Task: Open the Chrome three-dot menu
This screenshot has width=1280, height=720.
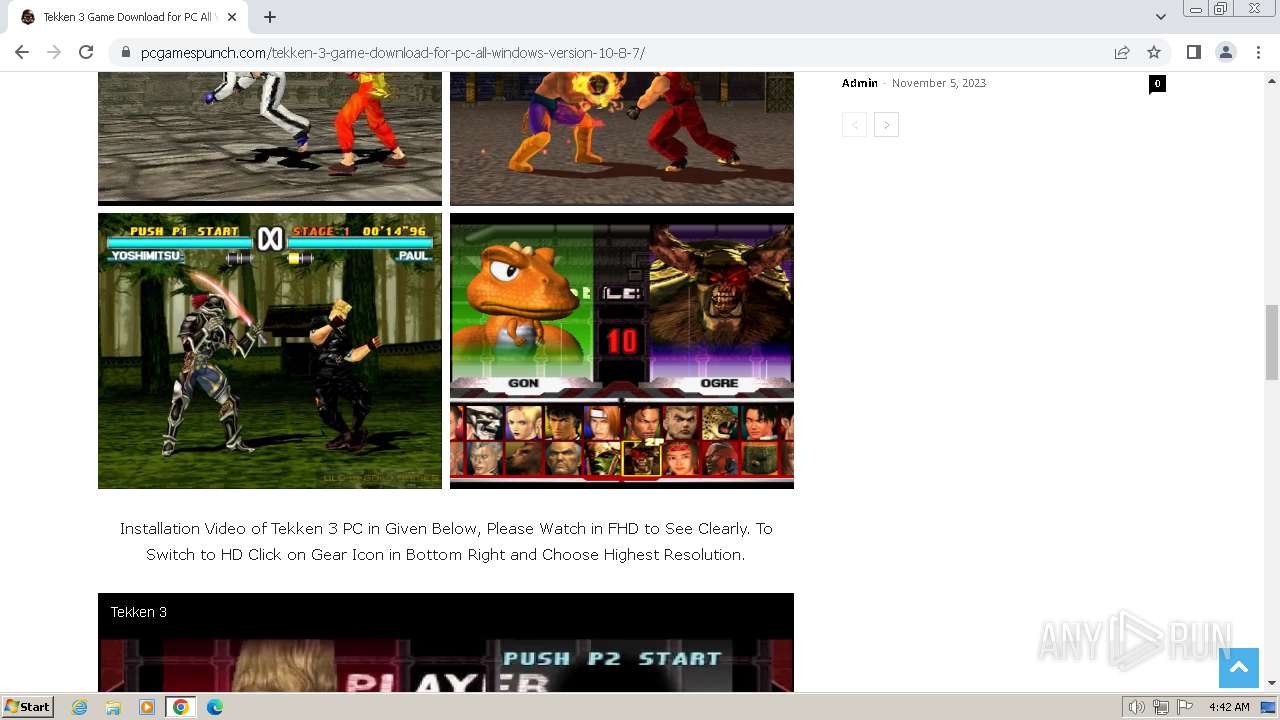Action: 1257,52
